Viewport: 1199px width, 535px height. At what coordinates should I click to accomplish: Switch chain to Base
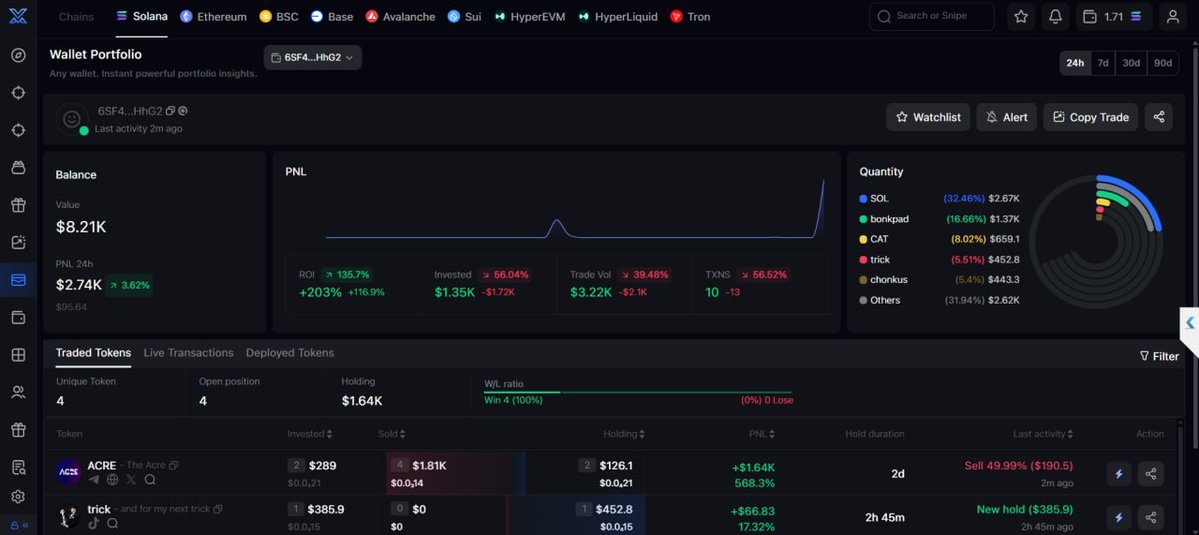[x=332, y=16]
